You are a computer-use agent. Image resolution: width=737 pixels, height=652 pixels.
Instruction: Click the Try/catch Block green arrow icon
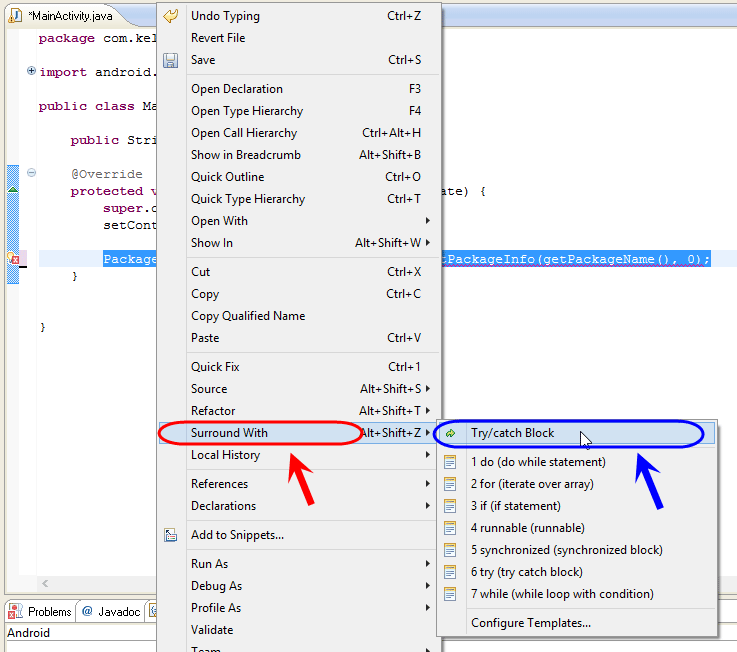tap(450, 433)
